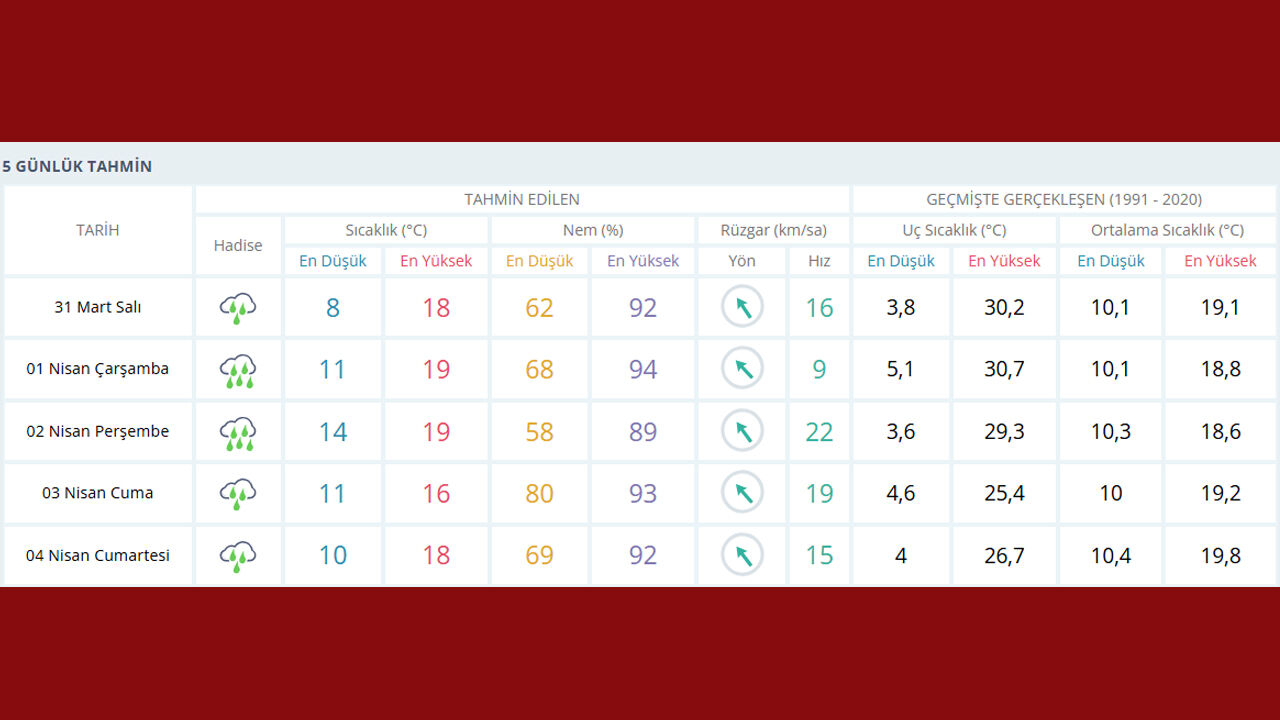Click wind direction arrow for 31 Mart Salı
This screenshot has height=720, width=1280.
(x=742, y=307)
